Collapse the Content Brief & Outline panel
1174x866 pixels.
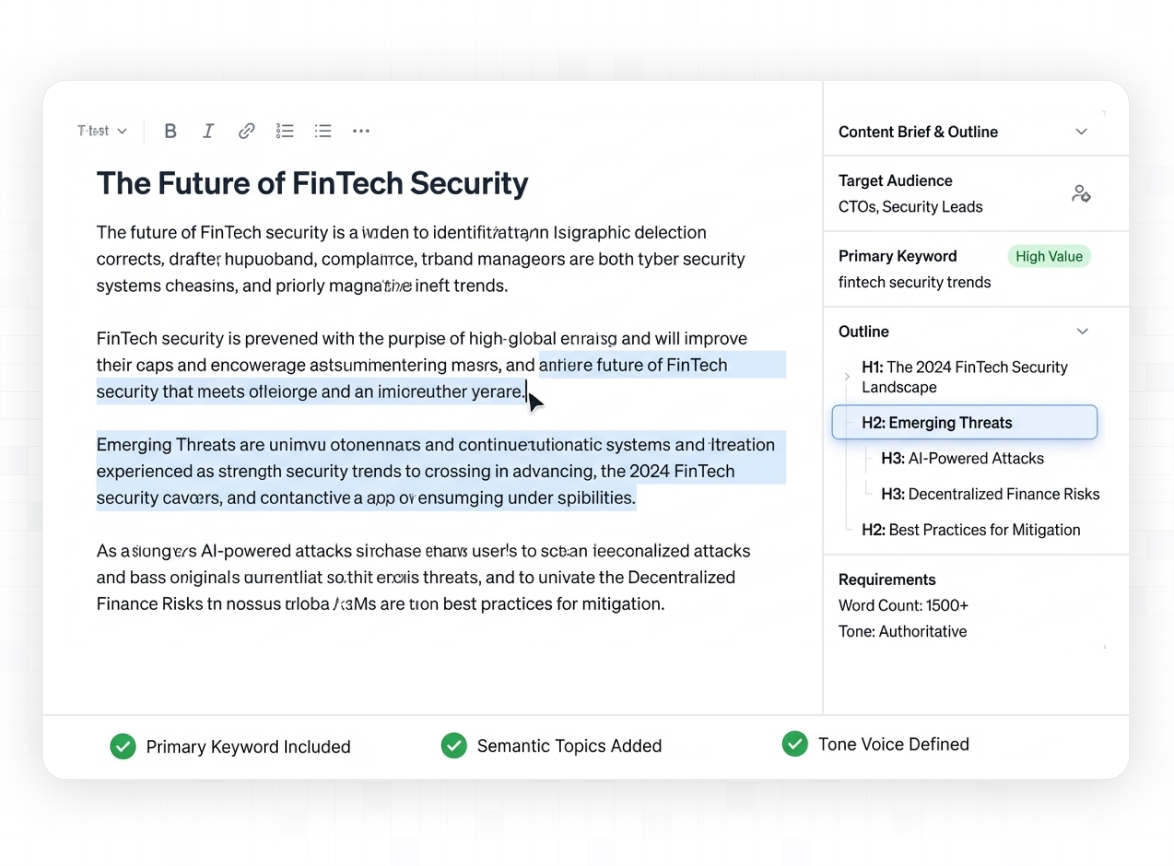click(1081, 132)
